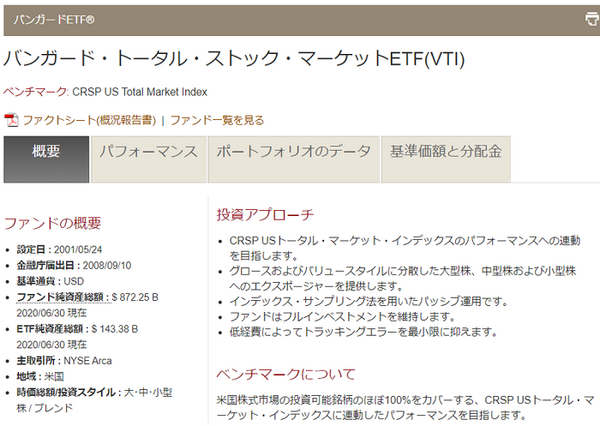
Task: Switch to the ポートフォリオのデータ tab
Action: pyautogui.click(x=293, y=159)
